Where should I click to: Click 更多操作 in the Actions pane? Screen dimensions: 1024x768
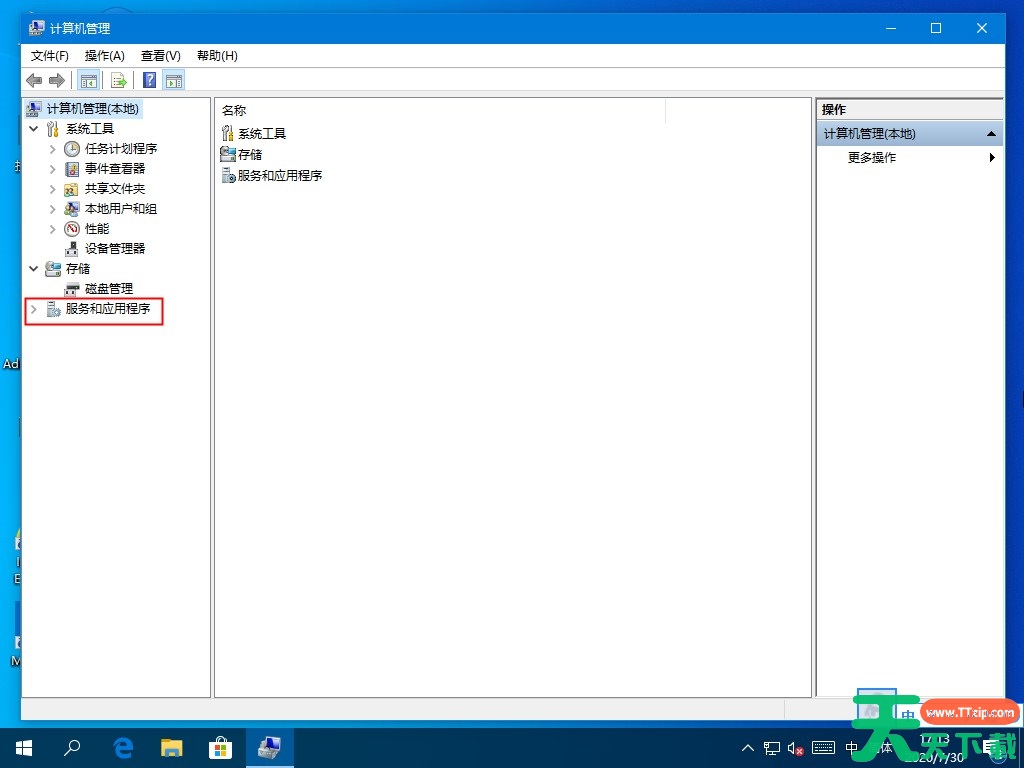click(x=872, y=157)
